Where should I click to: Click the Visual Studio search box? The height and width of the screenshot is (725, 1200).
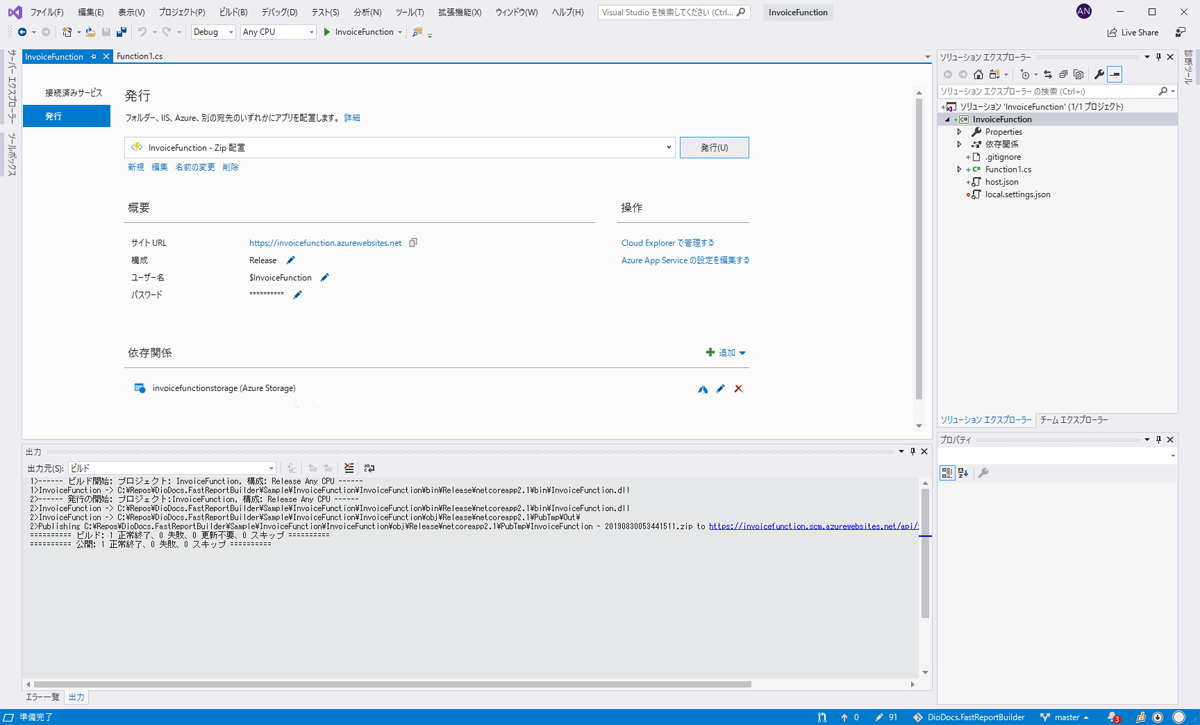(x=673, y=12)
